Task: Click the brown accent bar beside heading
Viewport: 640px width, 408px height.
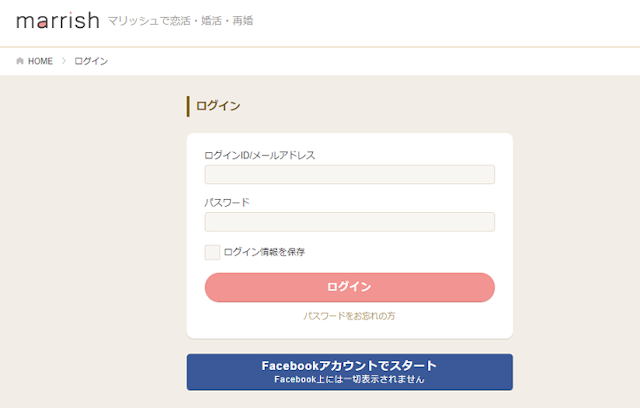Action: [188, 106]
